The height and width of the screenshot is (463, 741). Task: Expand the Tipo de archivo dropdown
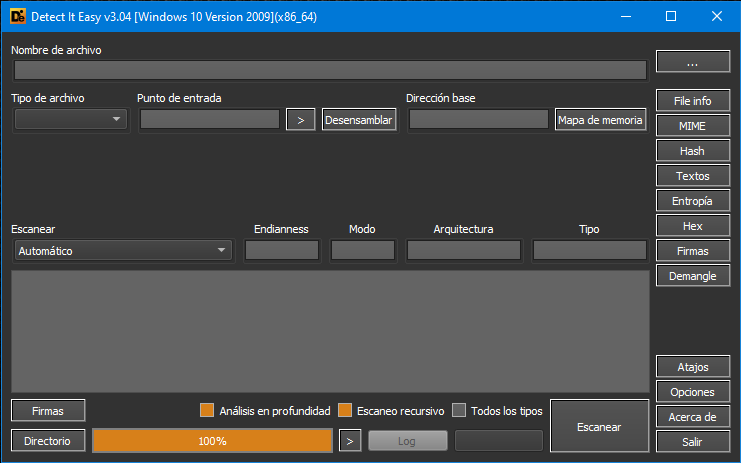[x=71, y=119]
